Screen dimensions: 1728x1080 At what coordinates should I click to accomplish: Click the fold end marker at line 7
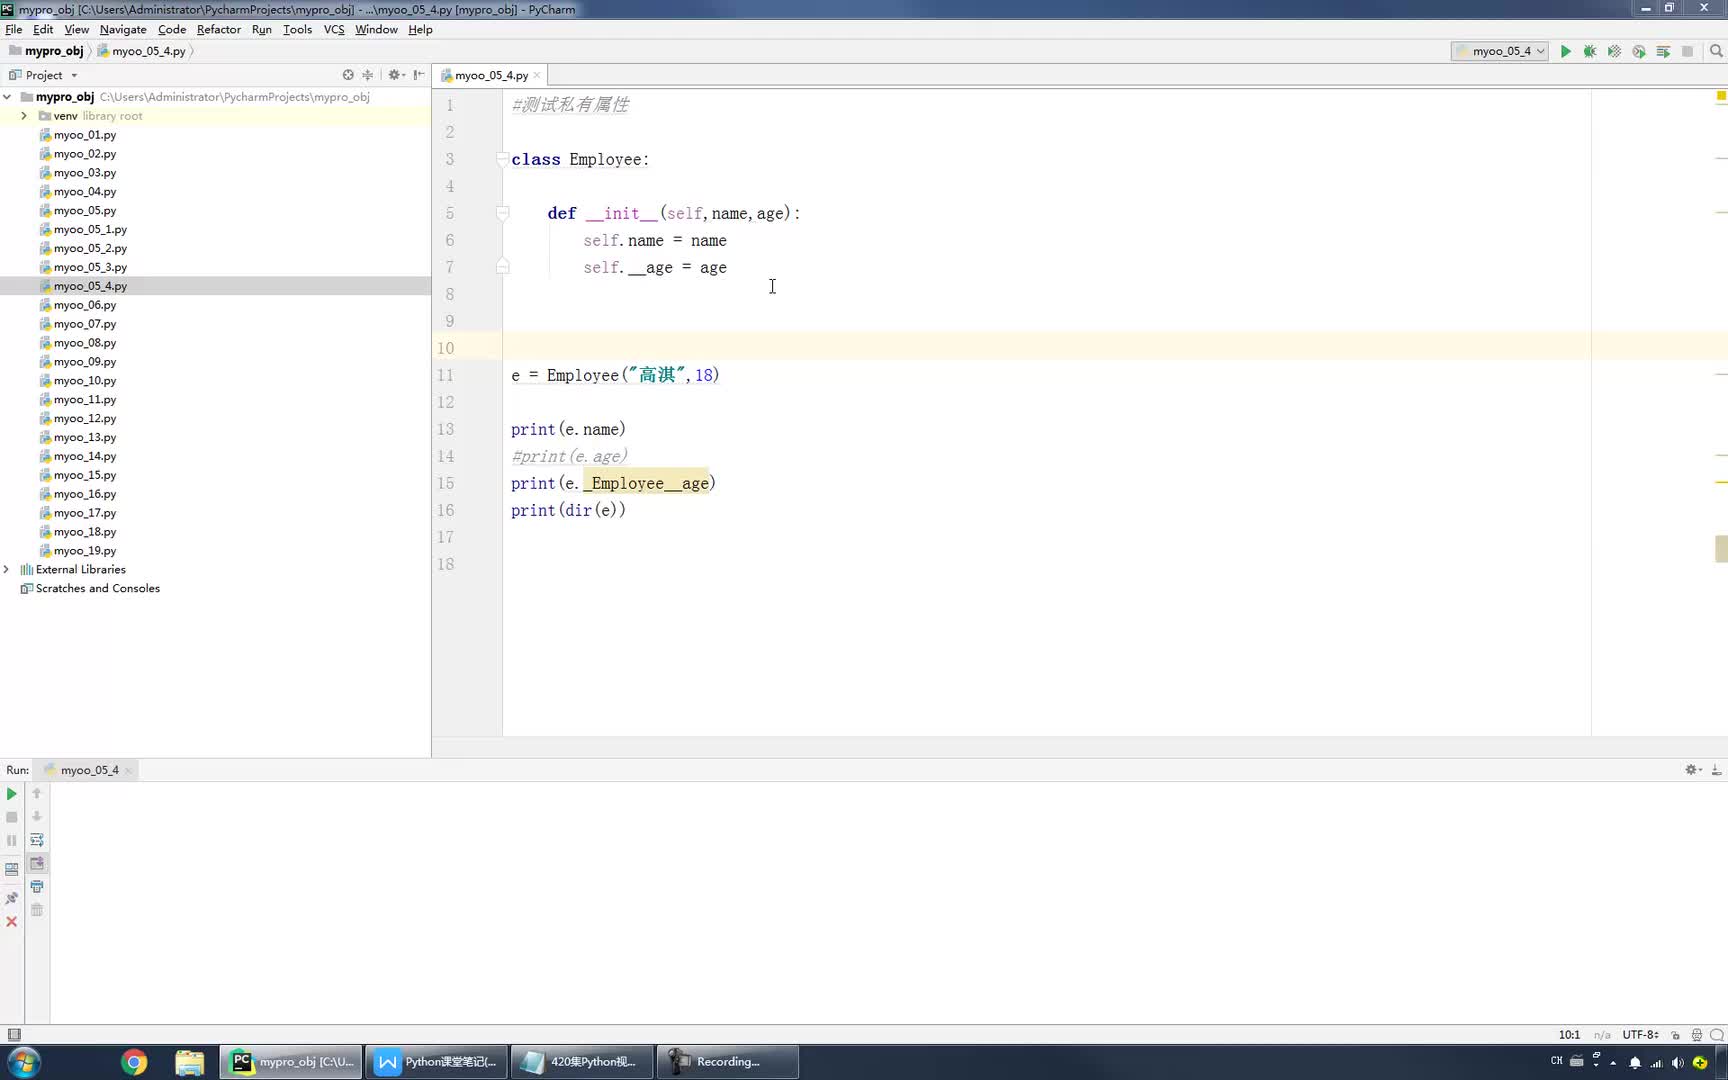502,267
